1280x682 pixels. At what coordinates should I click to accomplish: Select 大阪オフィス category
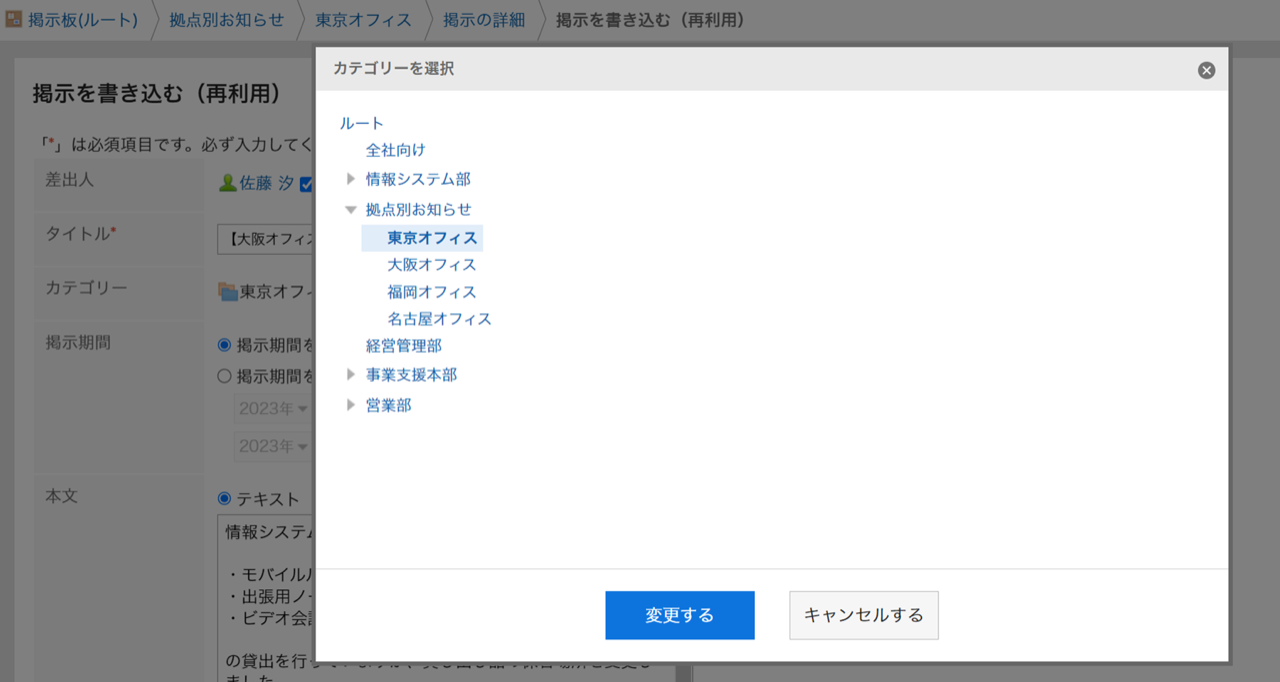coord(432,265)
